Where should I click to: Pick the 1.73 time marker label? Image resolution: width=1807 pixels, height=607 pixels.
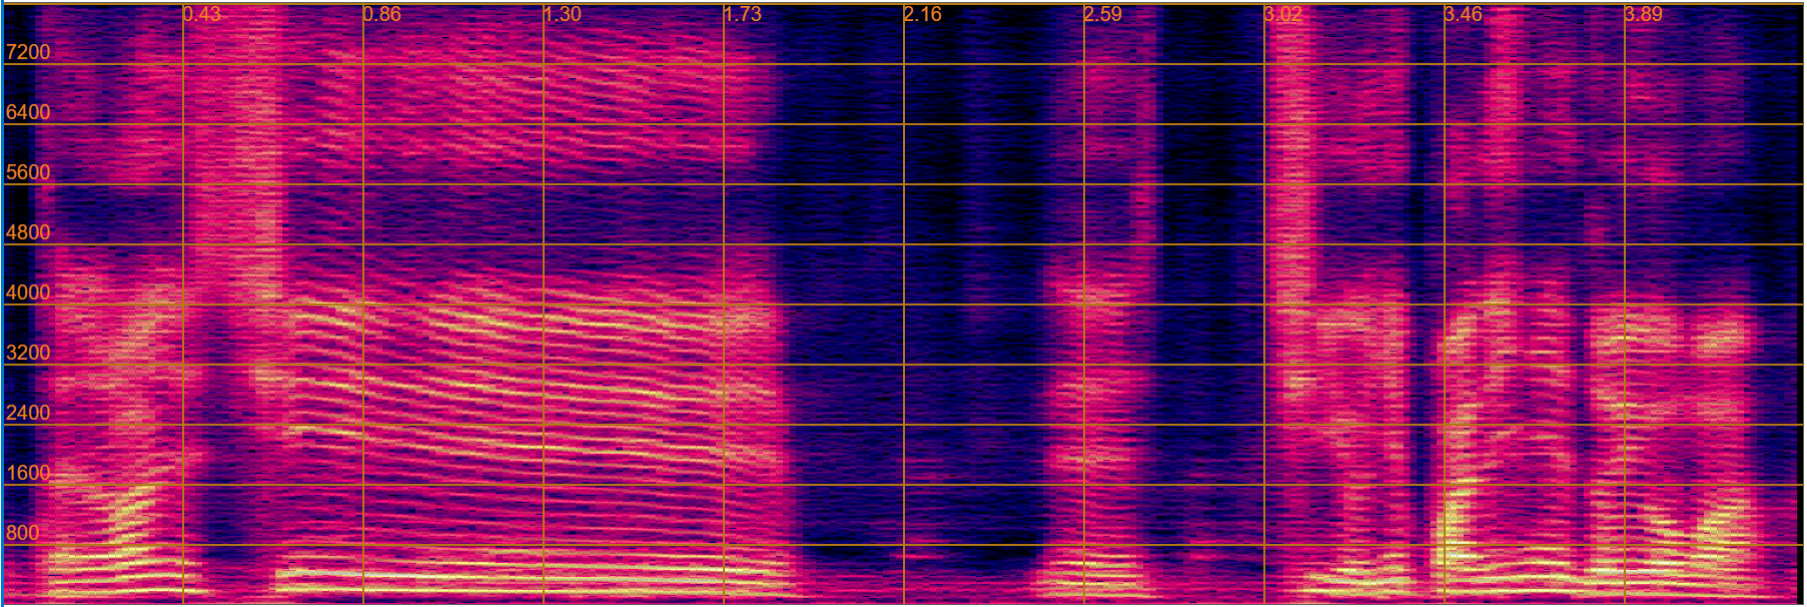pos(743,14)
